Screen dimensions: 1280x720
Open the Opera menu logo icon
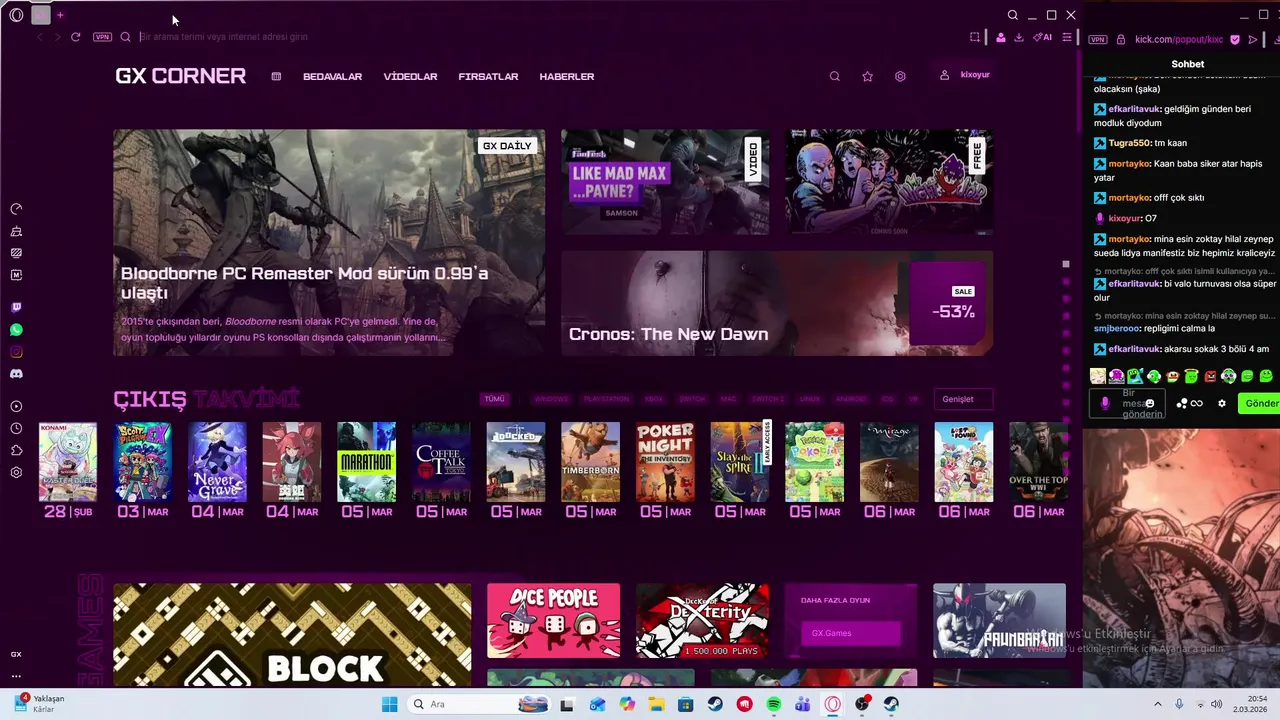point(16,15)
